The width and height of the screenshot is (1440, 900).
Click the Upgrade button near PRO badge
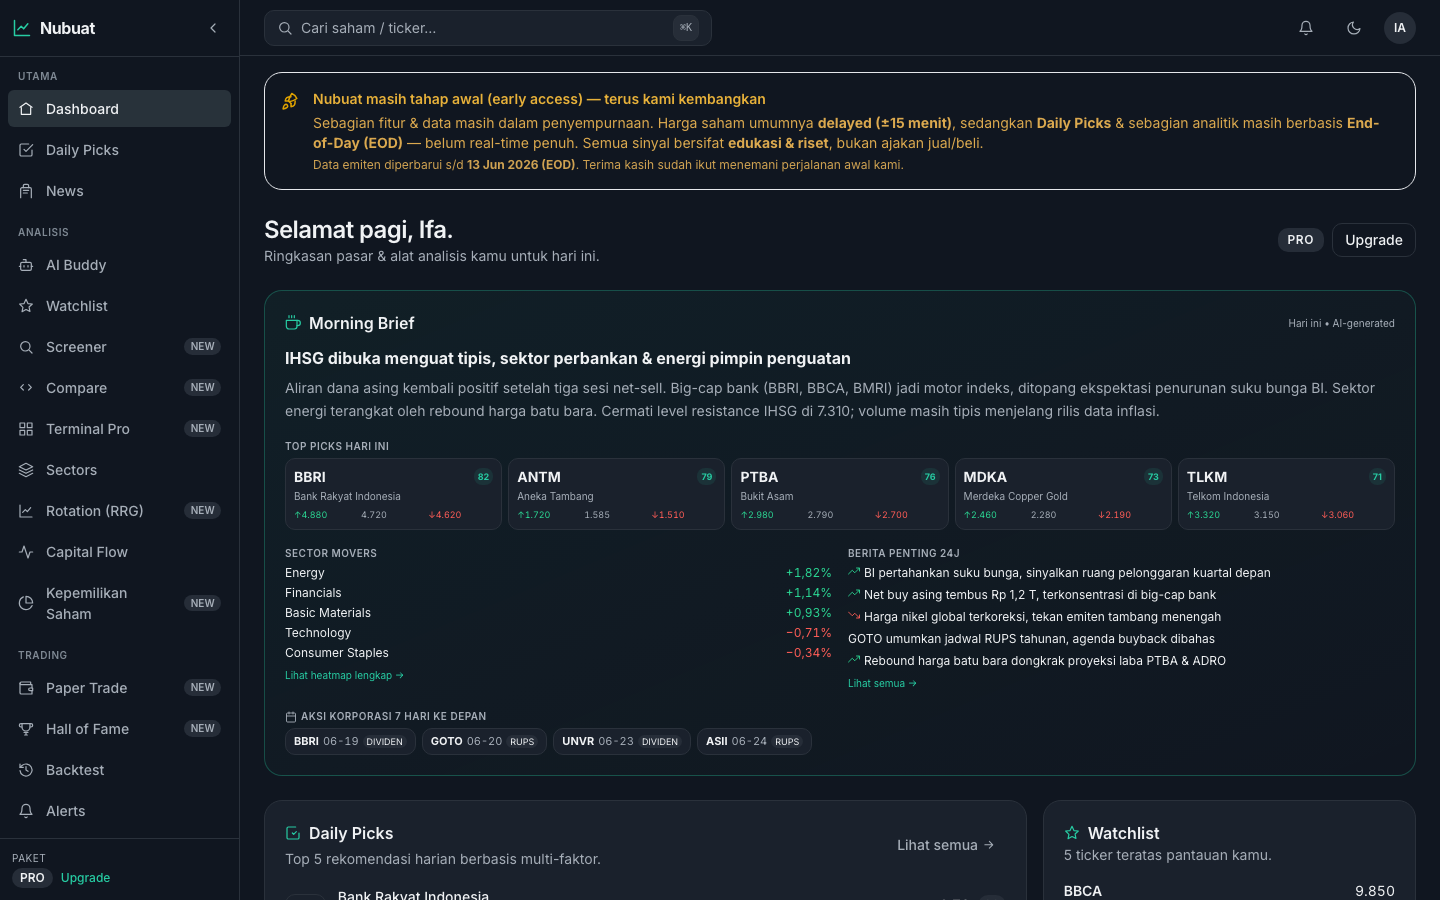[1373, 240]
